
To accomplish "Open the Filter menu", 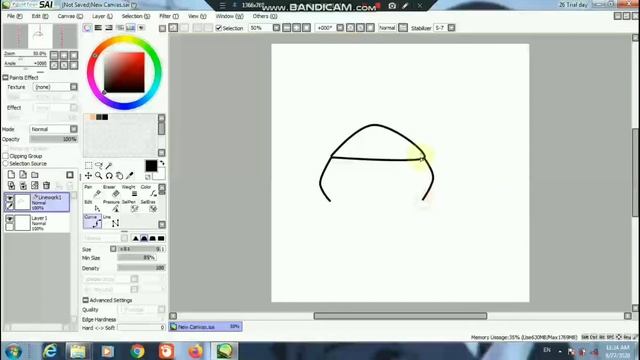I will (x=169, y=16).
